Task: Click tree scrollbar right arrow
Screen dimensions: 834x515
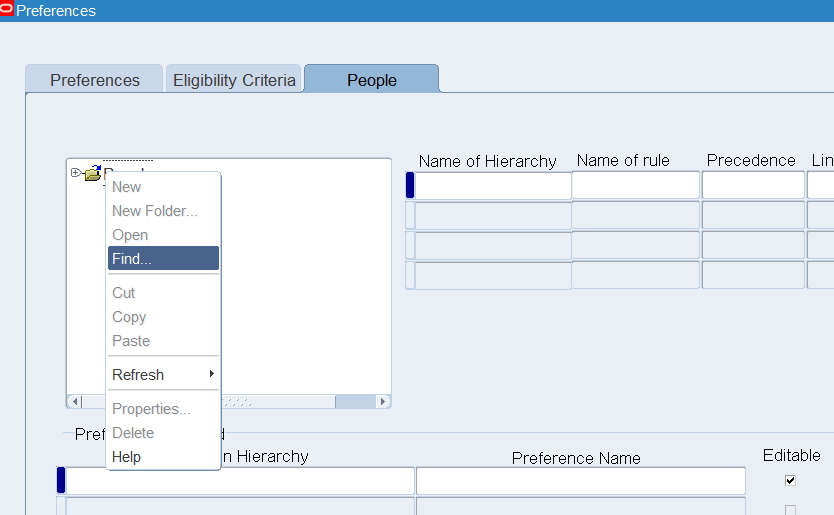Action: tap(382, 402)
